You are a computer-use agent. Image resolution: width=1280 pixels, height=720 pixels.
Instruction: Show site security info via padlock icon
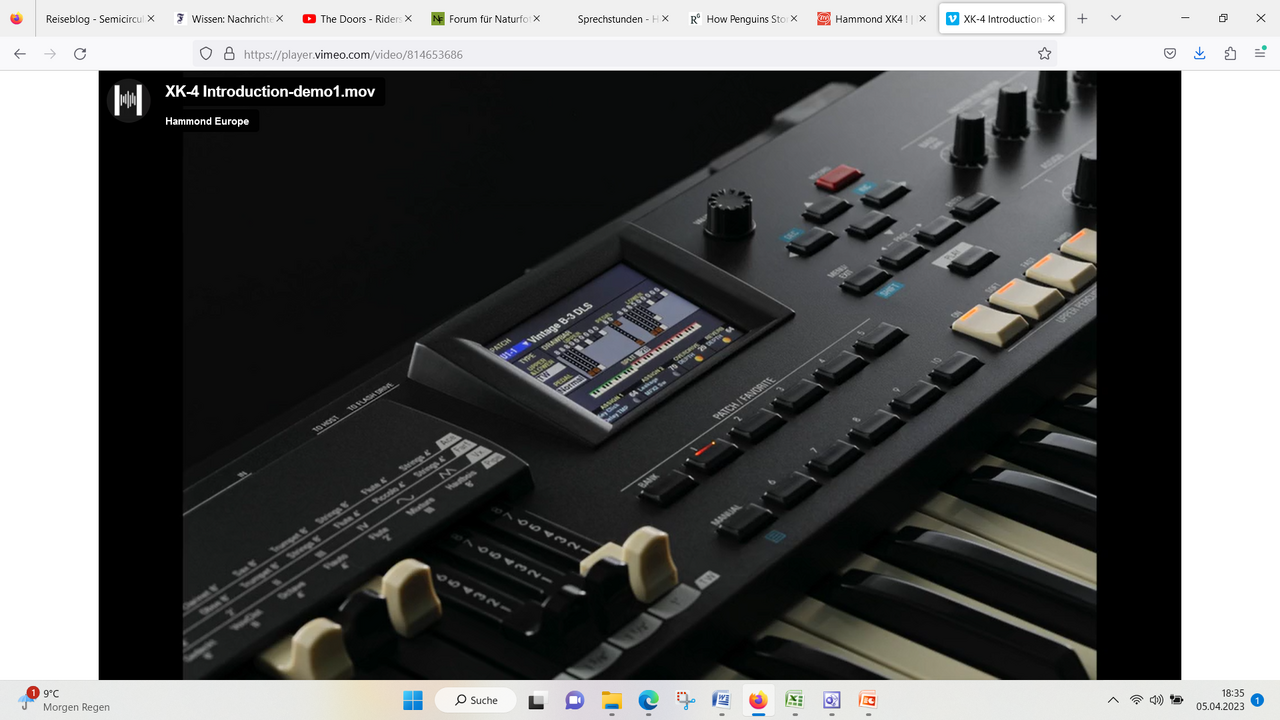(229, 54)
